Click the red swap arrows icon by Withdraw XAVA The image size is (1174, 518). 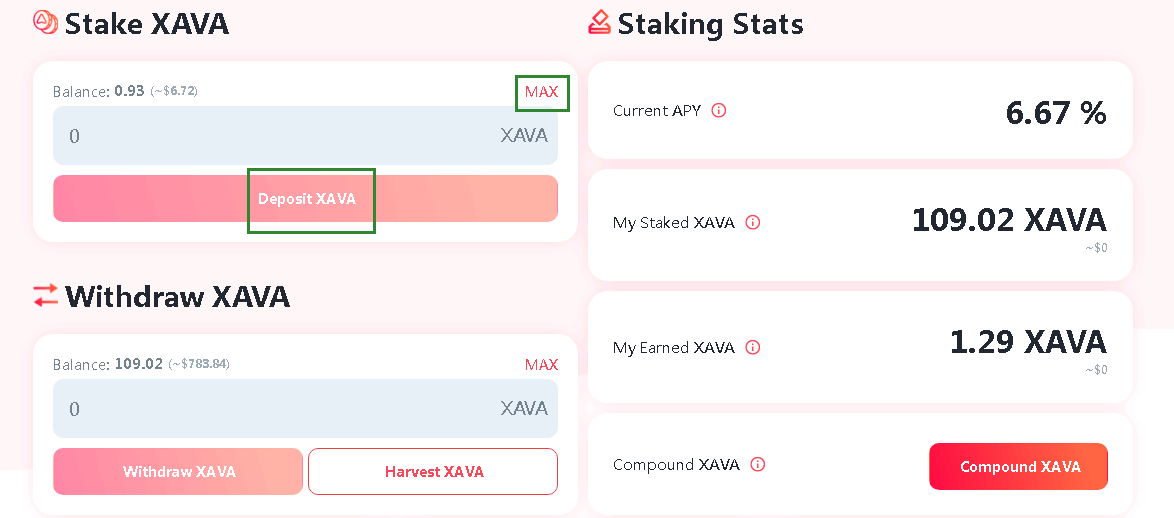46,295
